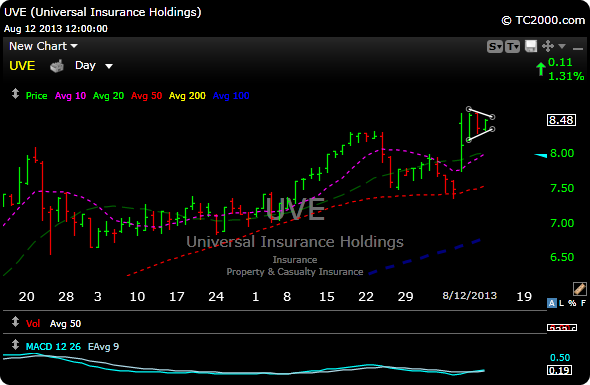
Task: Select the % percent scale toggle
Action: (572, 303)
